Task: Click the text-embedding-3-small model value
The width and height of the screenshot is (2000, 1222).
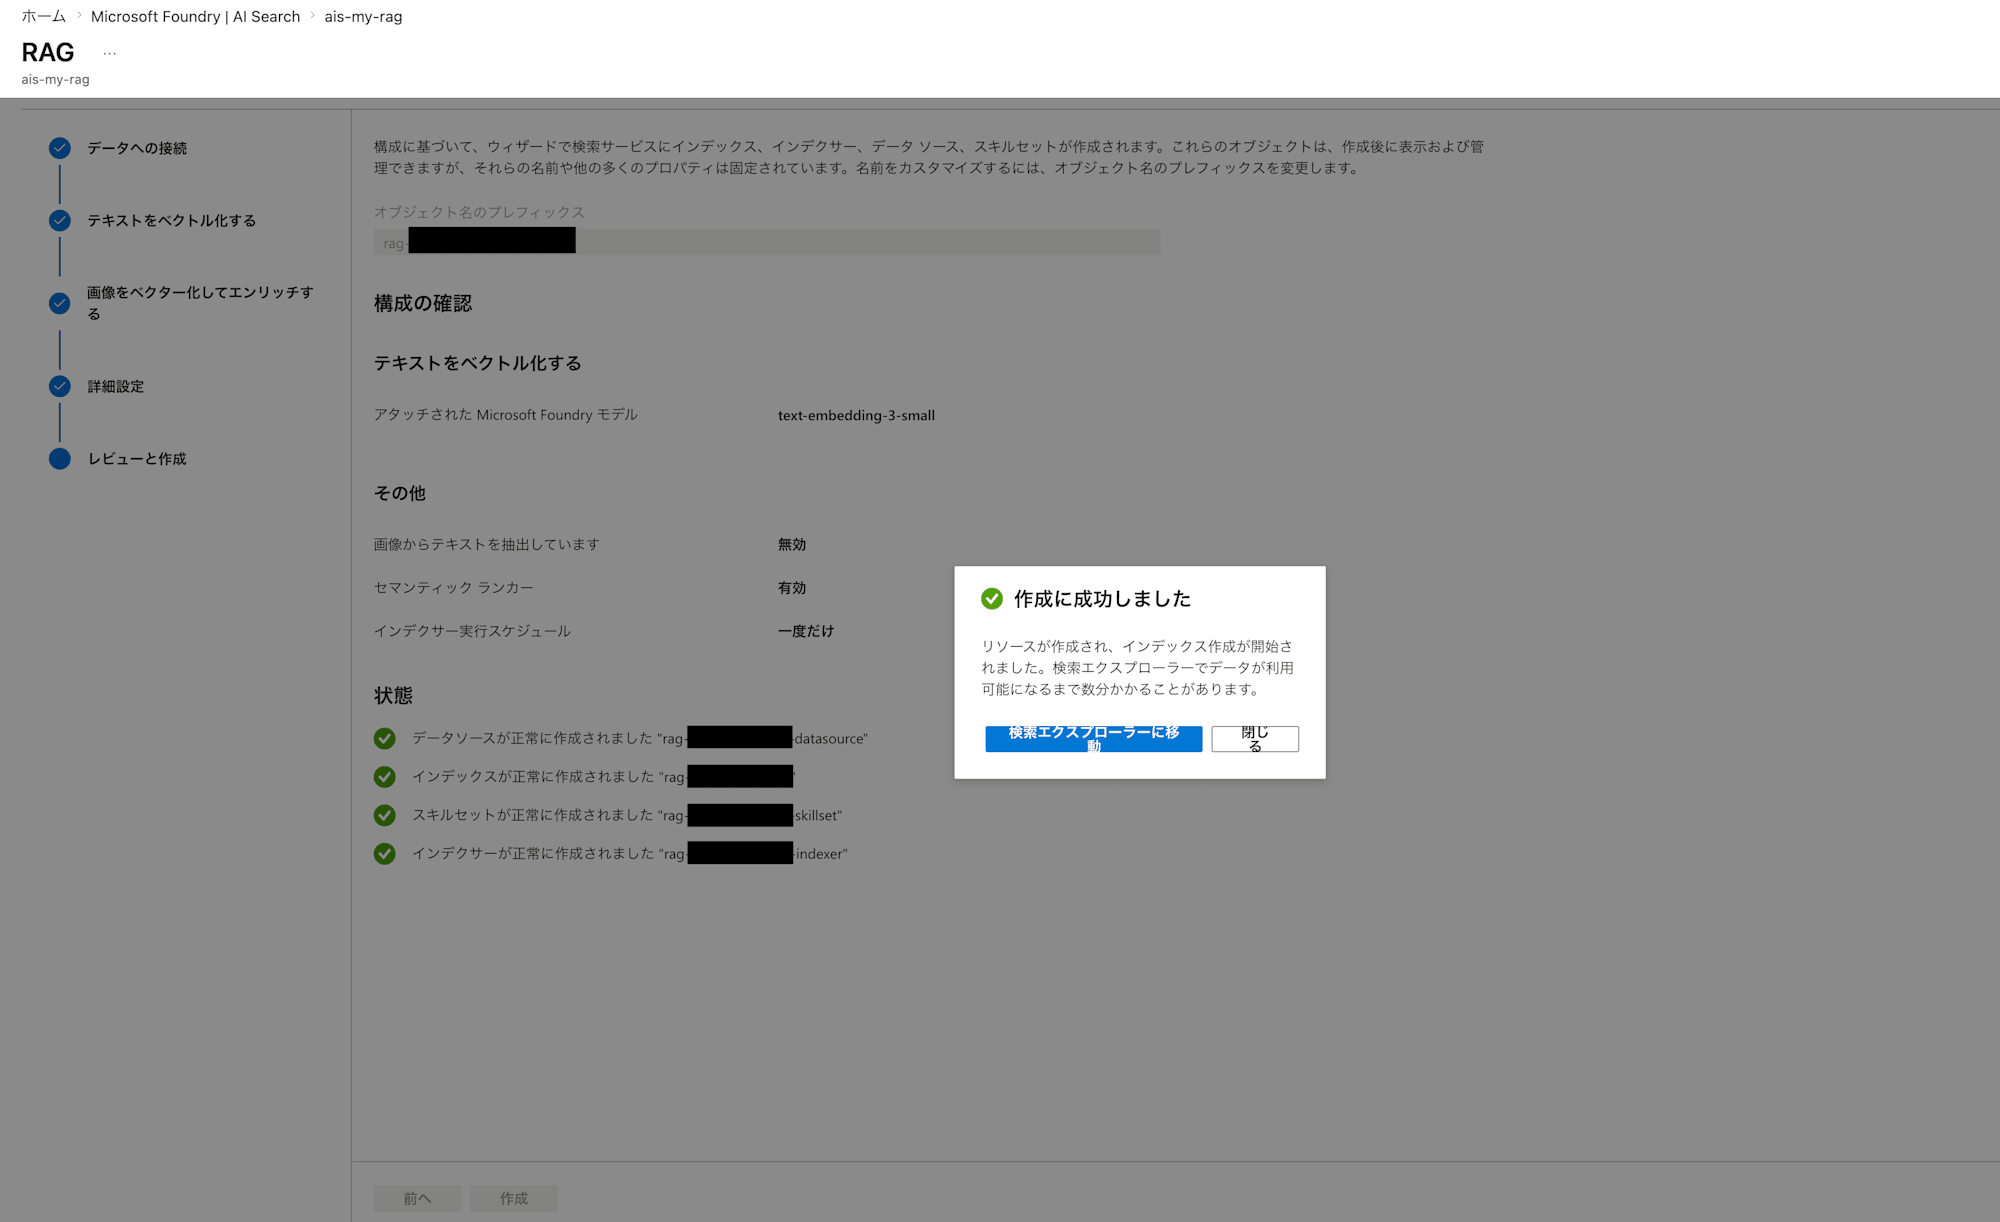Action: pyautogui.click(x=856, y=415)
